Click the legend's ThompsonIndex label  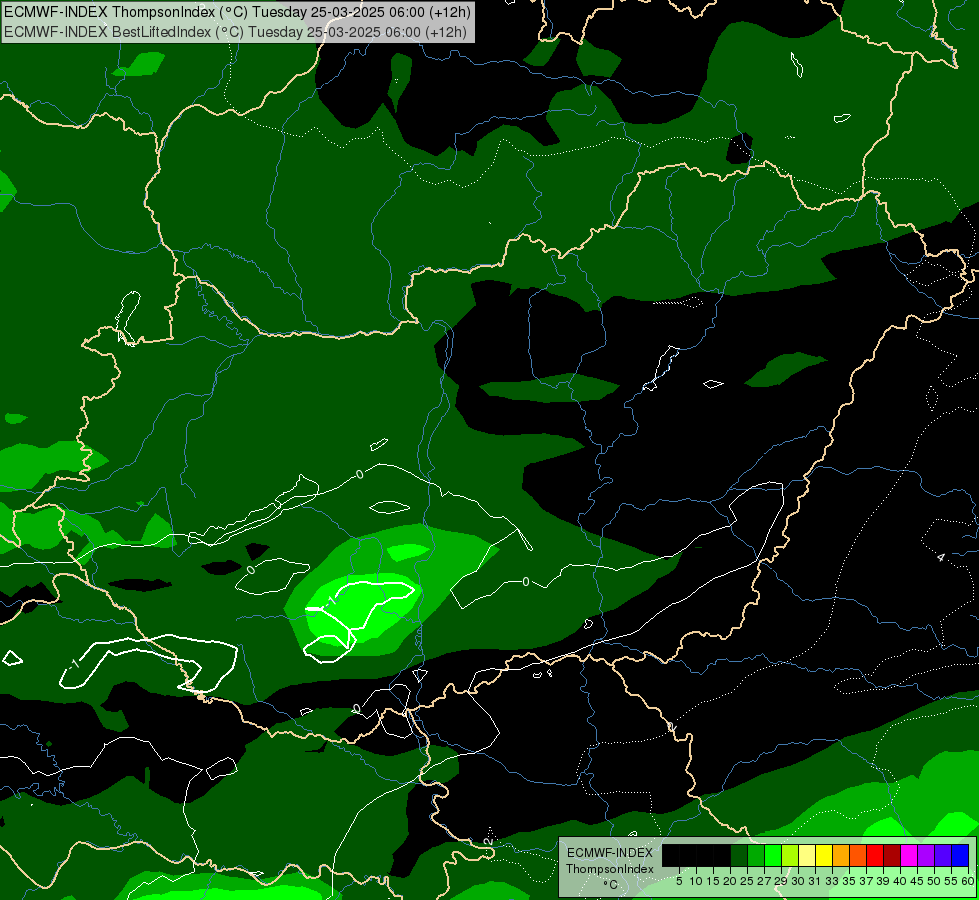coord(610,869)
